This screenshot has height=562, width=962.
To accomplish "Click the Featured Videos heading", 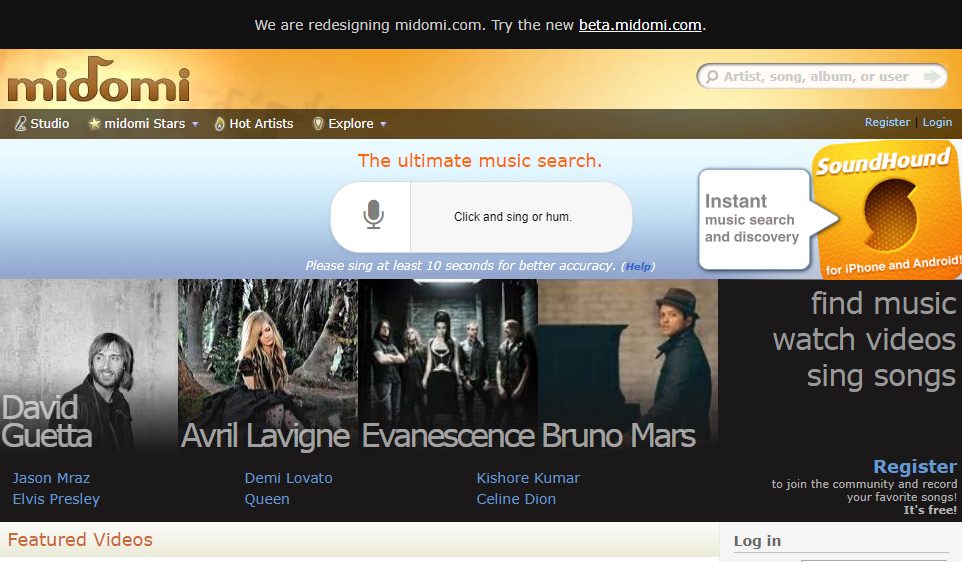I will pos(80,540).
